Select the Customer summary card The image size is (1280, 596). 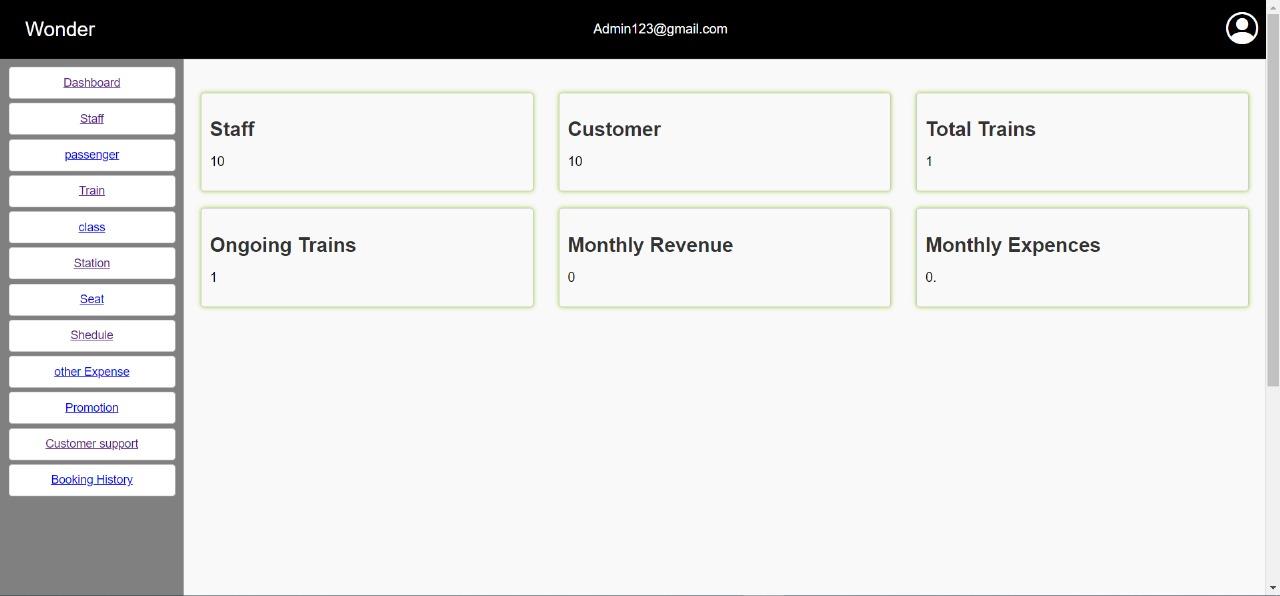(x=724, y=142)
